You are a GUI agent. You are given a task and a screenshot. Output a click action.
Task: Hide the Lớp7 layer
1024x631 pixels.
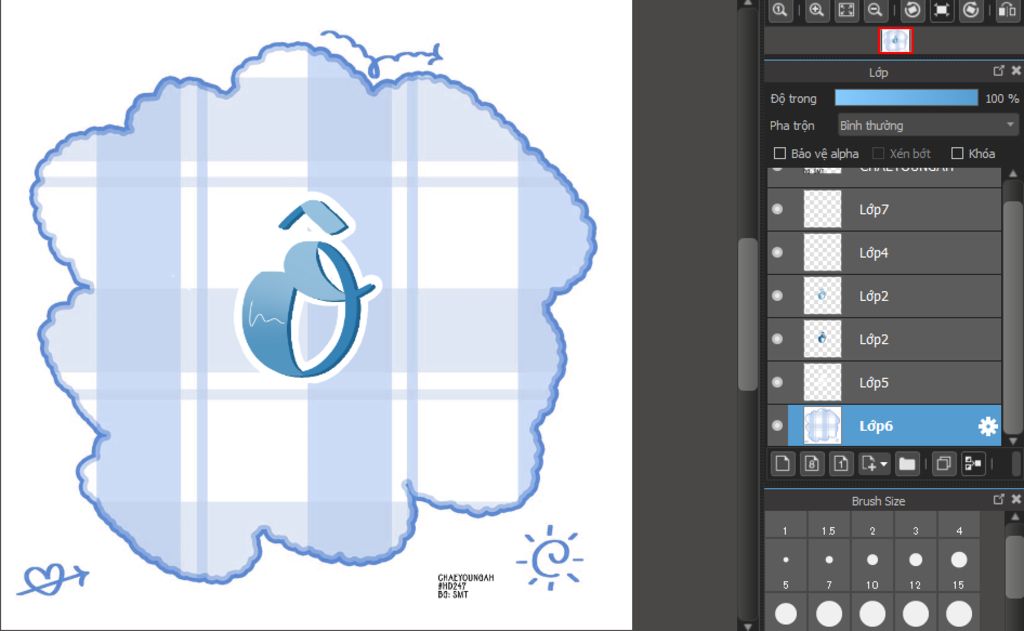[777, 209]
